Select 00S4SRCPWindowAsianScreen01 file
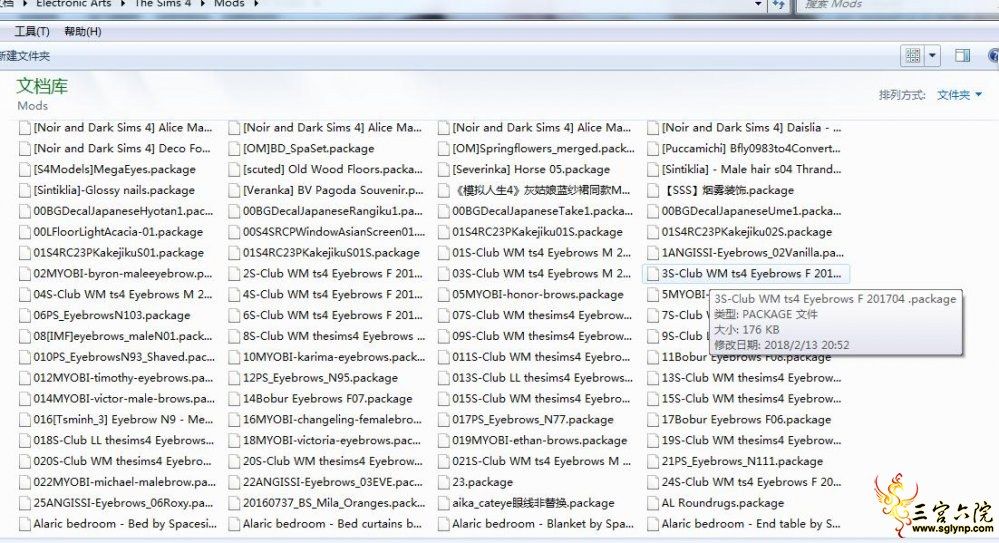999x543 pixels. (334, 232)
